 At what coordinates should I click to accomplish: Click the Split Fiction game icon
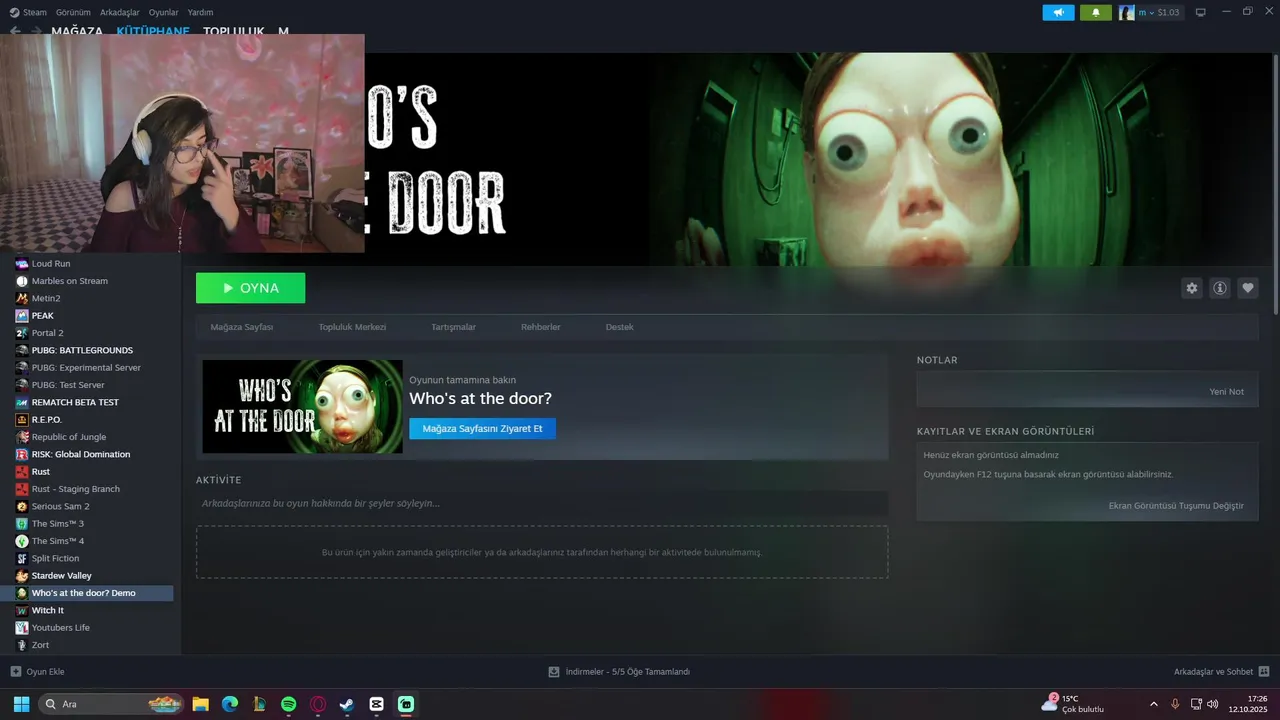(22, 558)
